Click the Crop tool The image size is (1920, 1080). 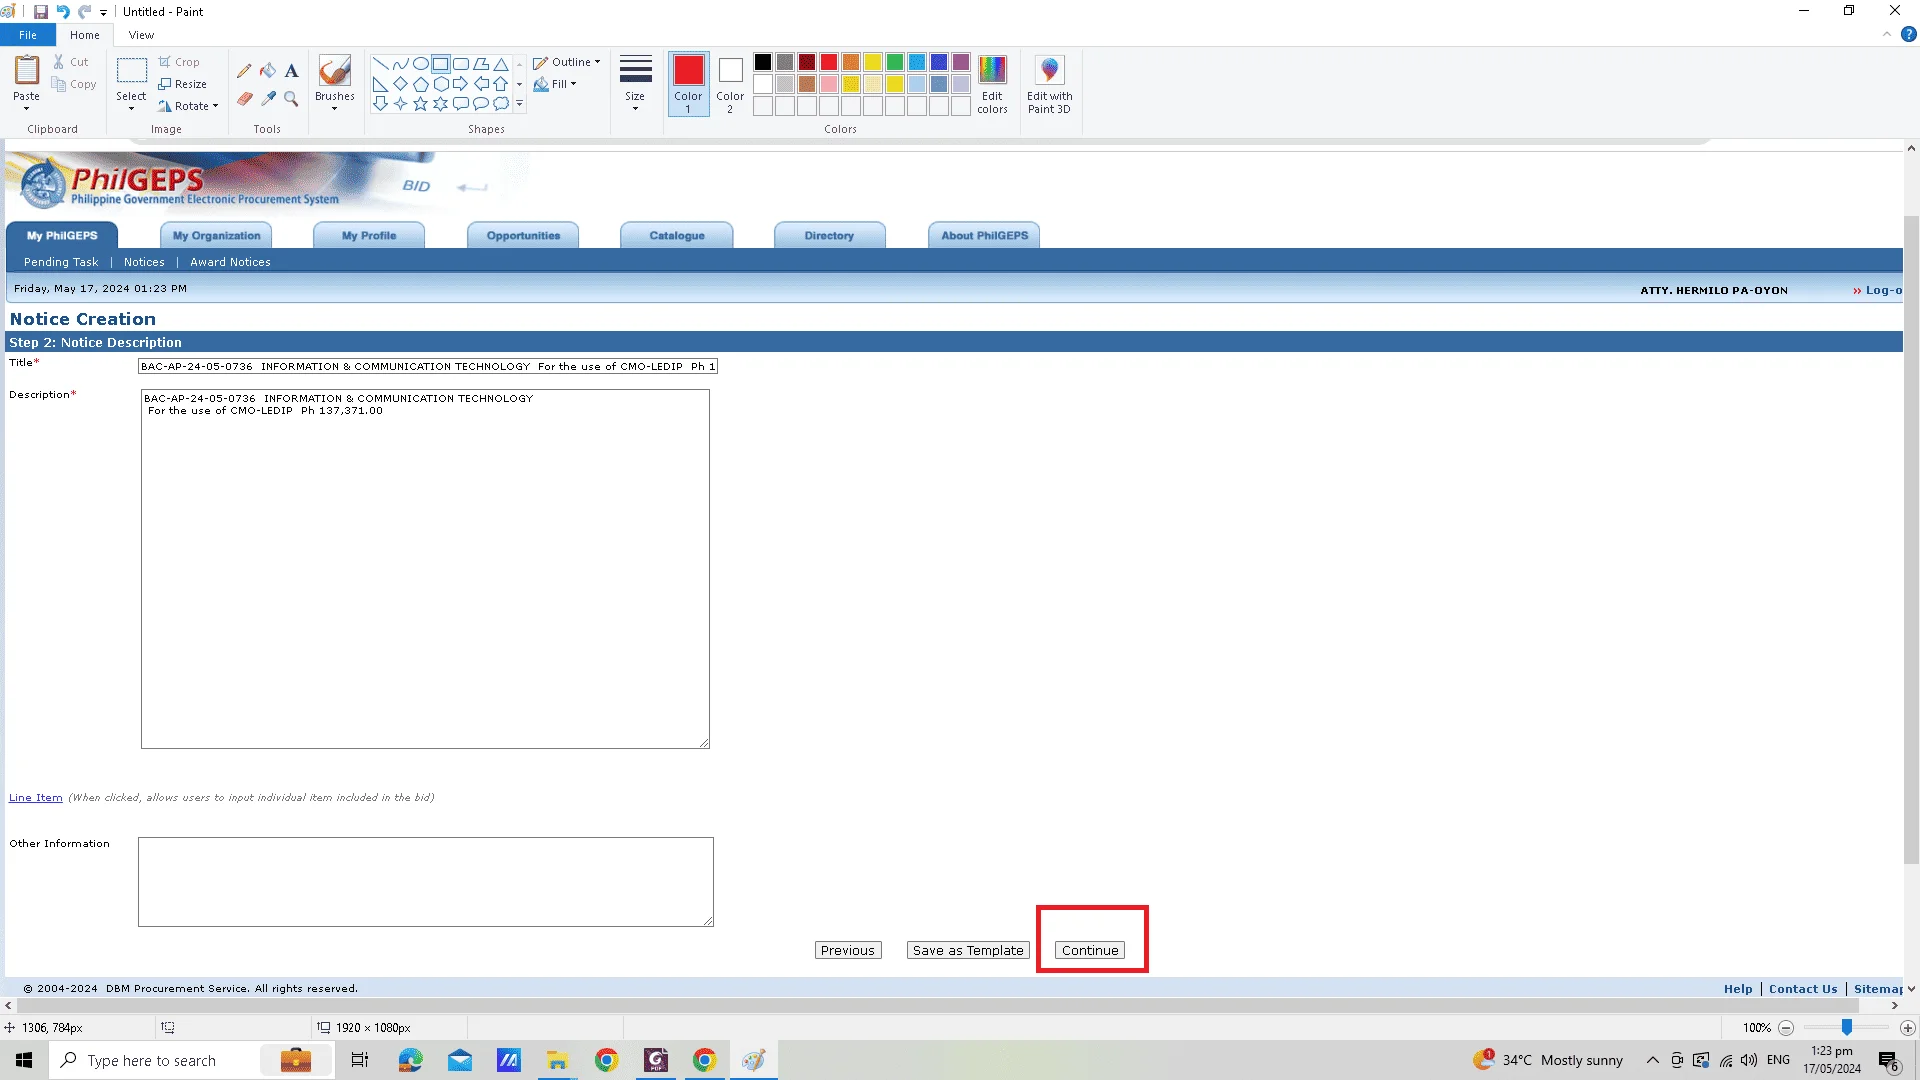click(179, 62)
